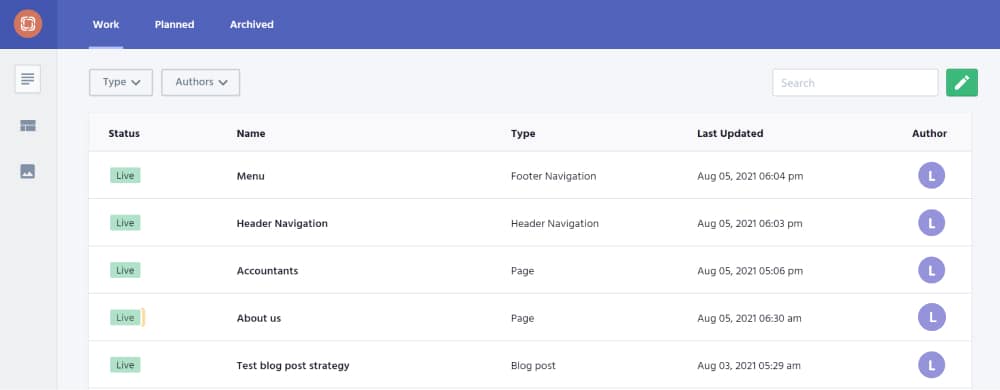The image size is (1000, 390).
Task: Click the date Aug 05, 2021 06:30 am
Action: (749, 318)
